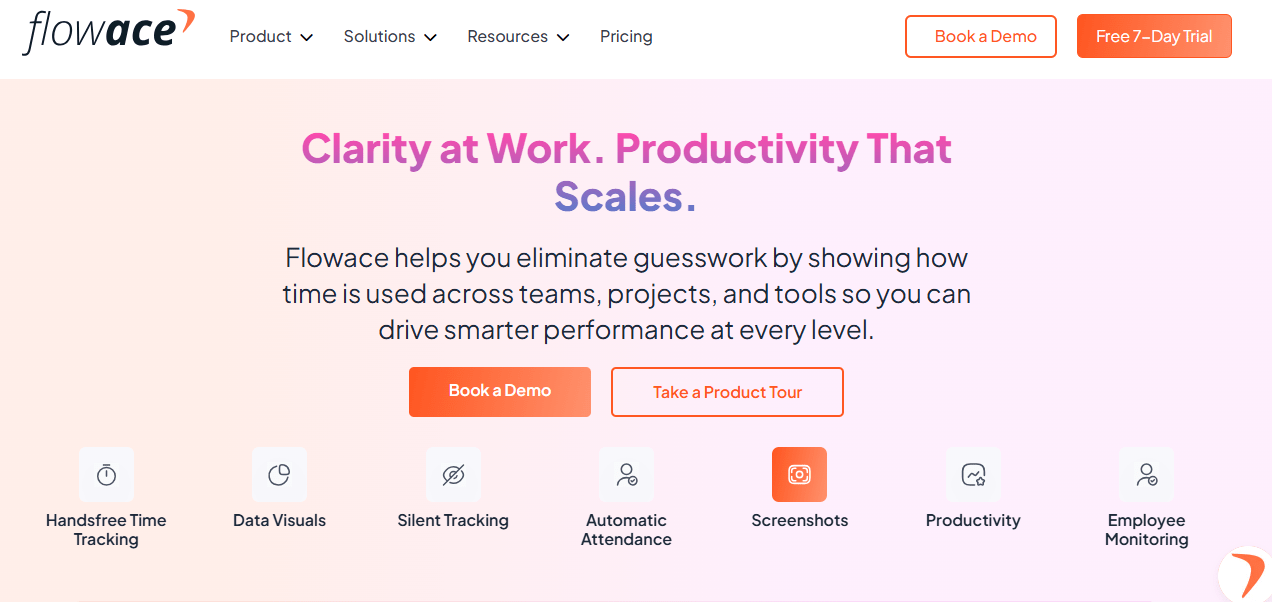
Task: Click the outlined Book a Demo header button
Action: tap(980, 37)
